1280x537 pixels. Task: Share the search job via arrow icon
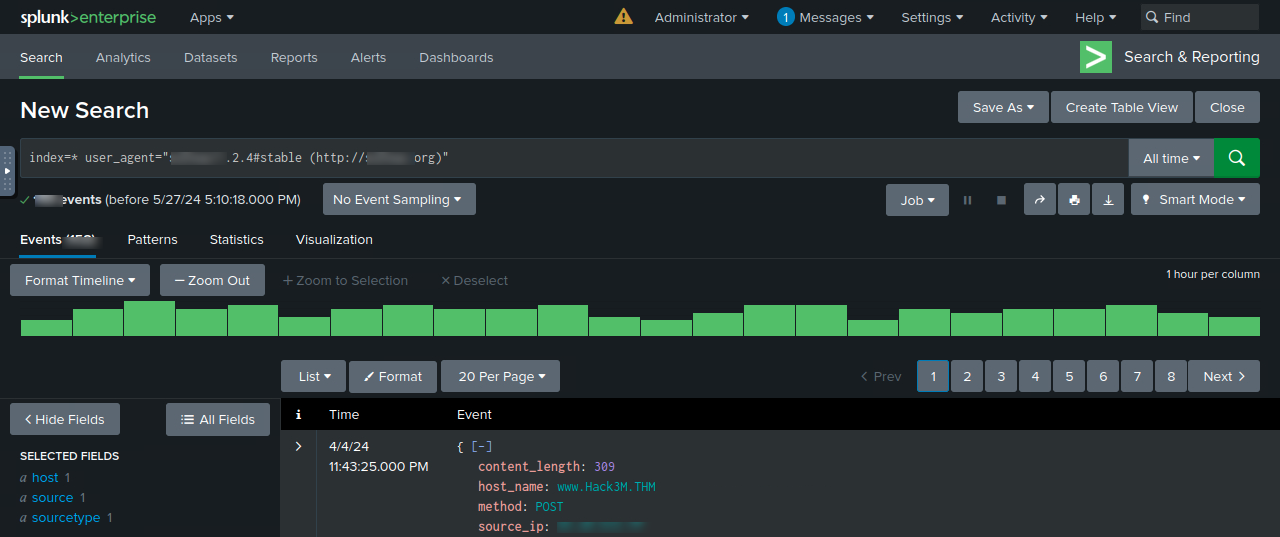[x=1039, y=200]
